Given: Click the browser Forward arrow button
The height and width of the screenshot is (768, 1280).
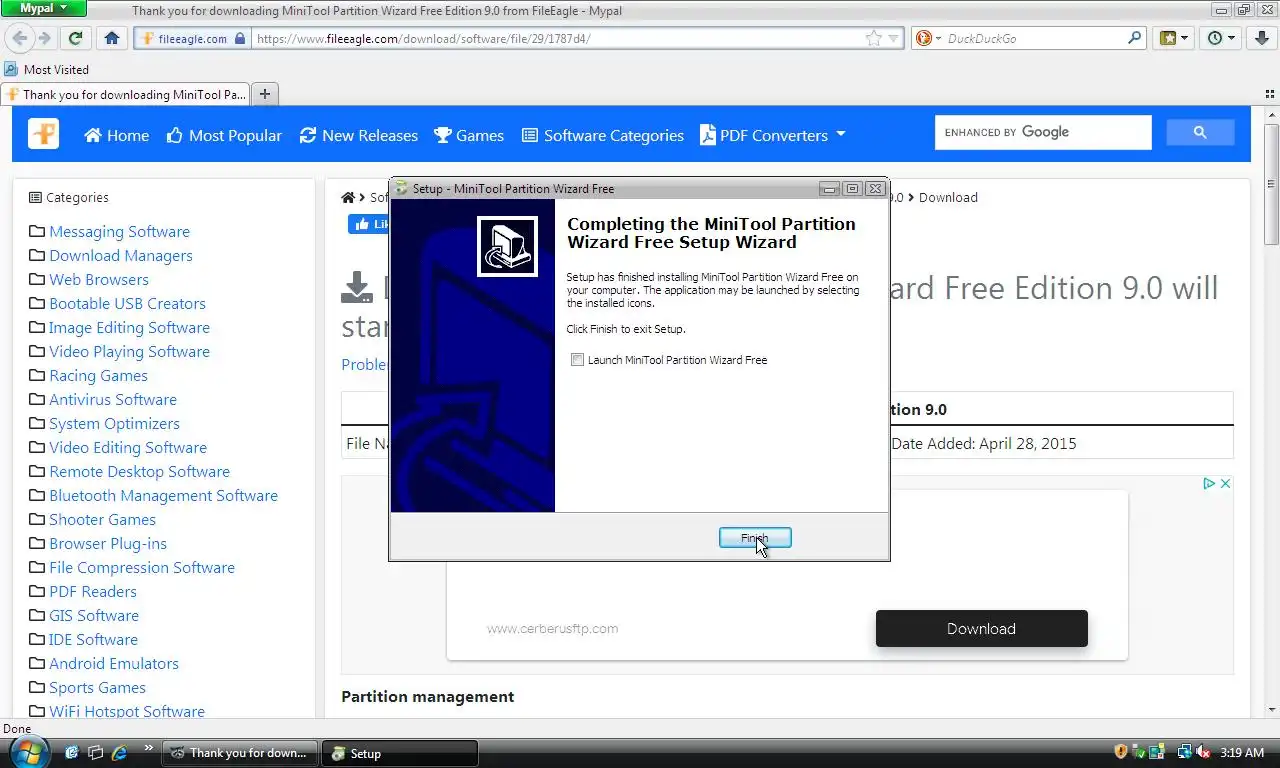Looking at the screenshot, I should tap(44, 38).
